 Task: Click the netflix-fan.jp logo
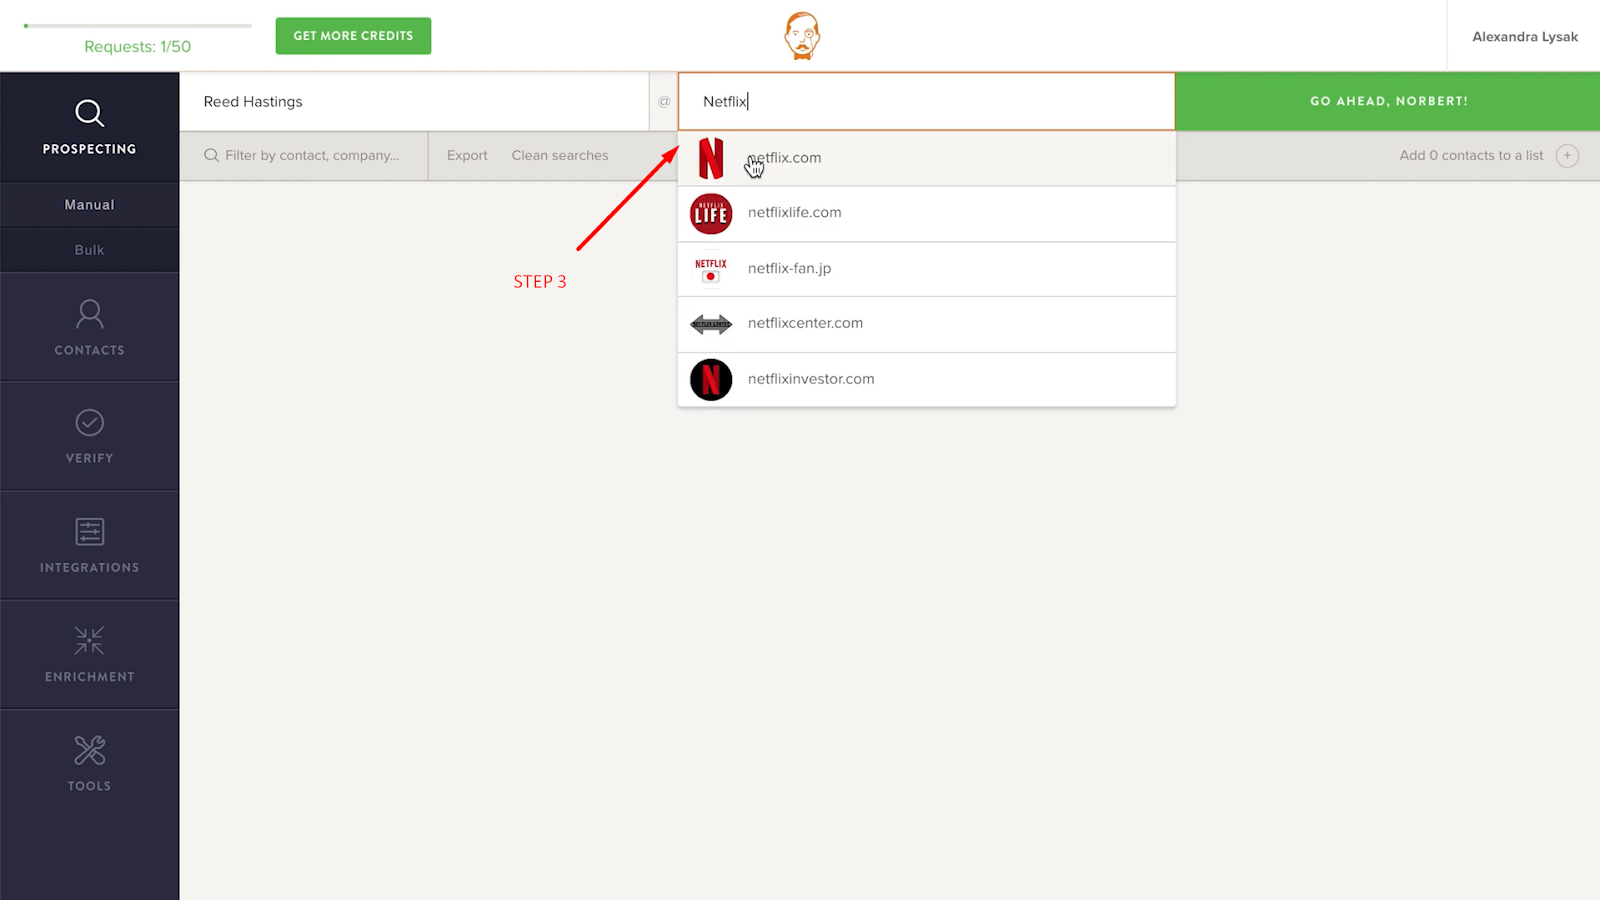click(x=711, y=269)
